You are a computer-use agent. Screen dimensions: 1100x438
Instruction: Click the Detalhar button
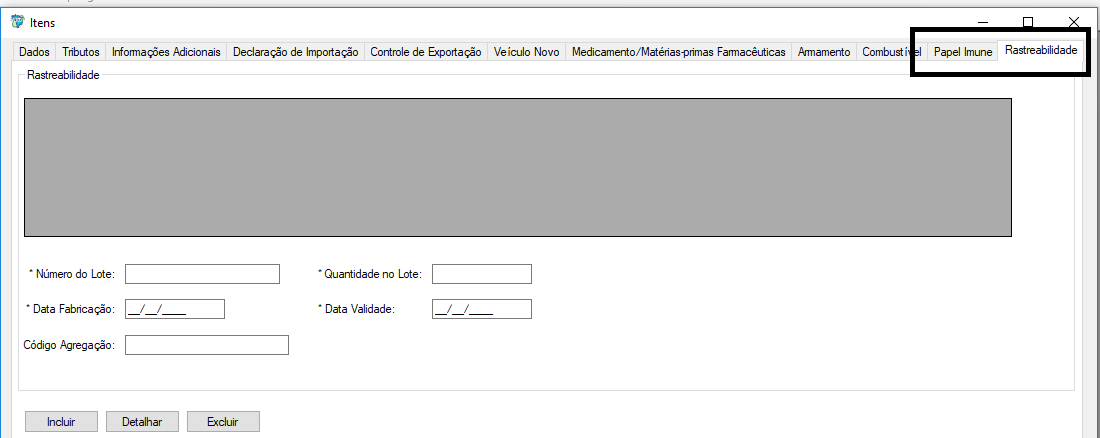click(x=142, y=422)
